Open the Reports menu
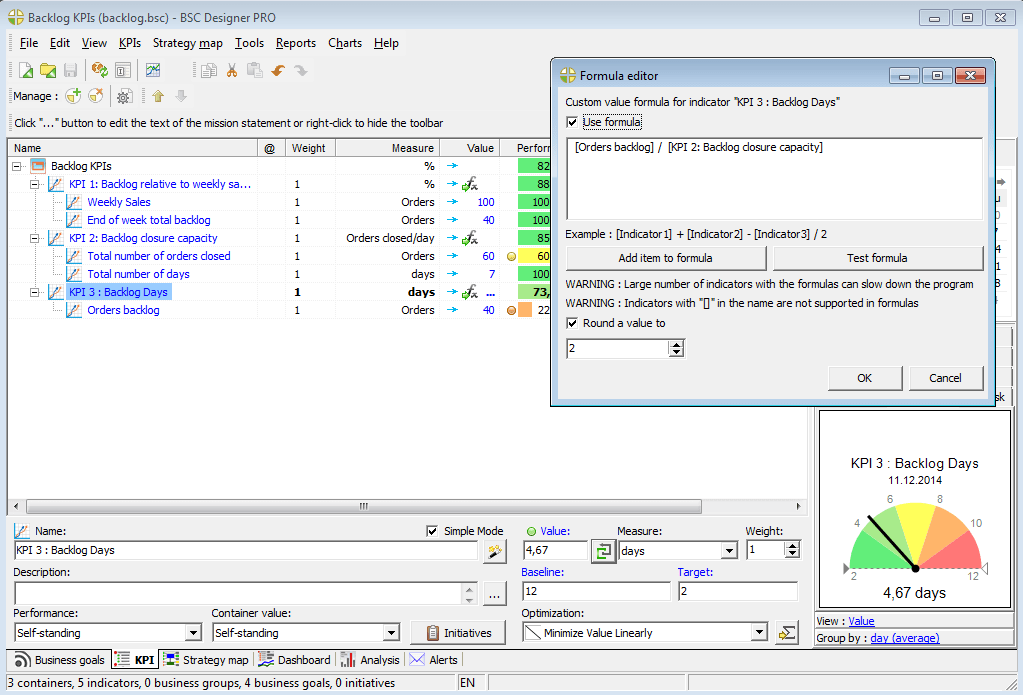1023x695 pixels. (296, 43)
